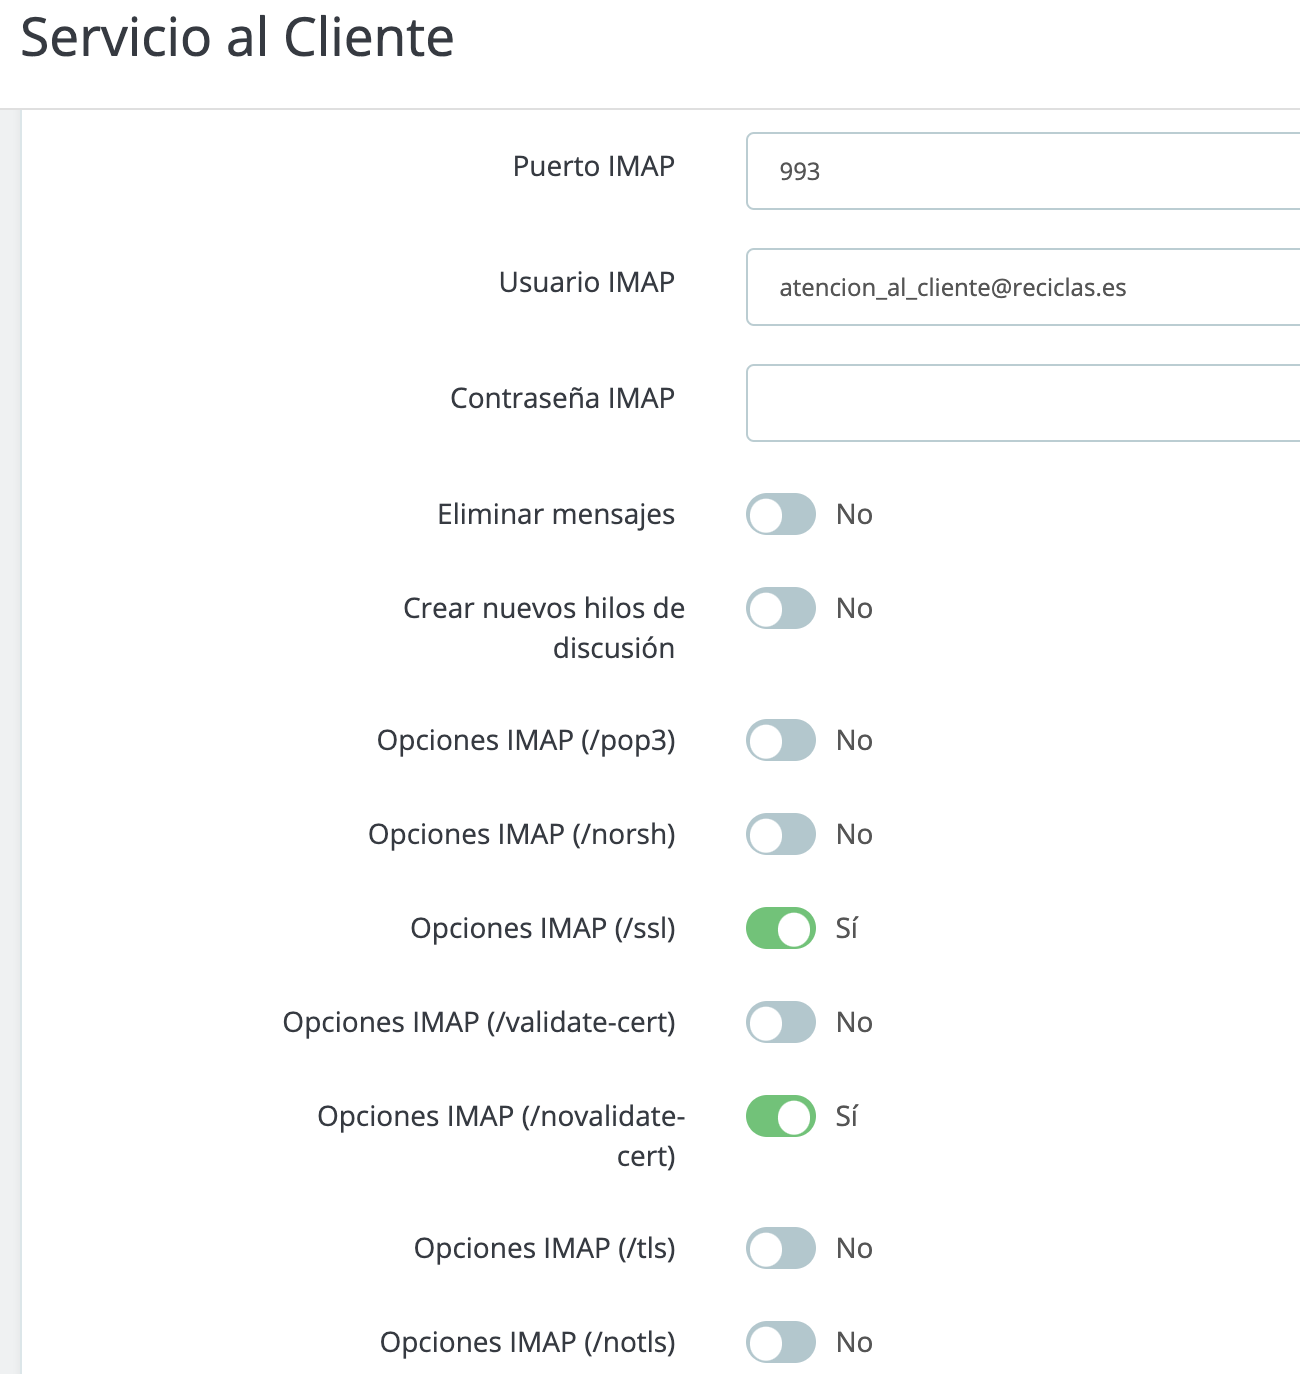The height and width of the screenshot is (1374, 1300).
Task: Click the Opciones IMAP (/tls) label
Action: pos(545,1248)
